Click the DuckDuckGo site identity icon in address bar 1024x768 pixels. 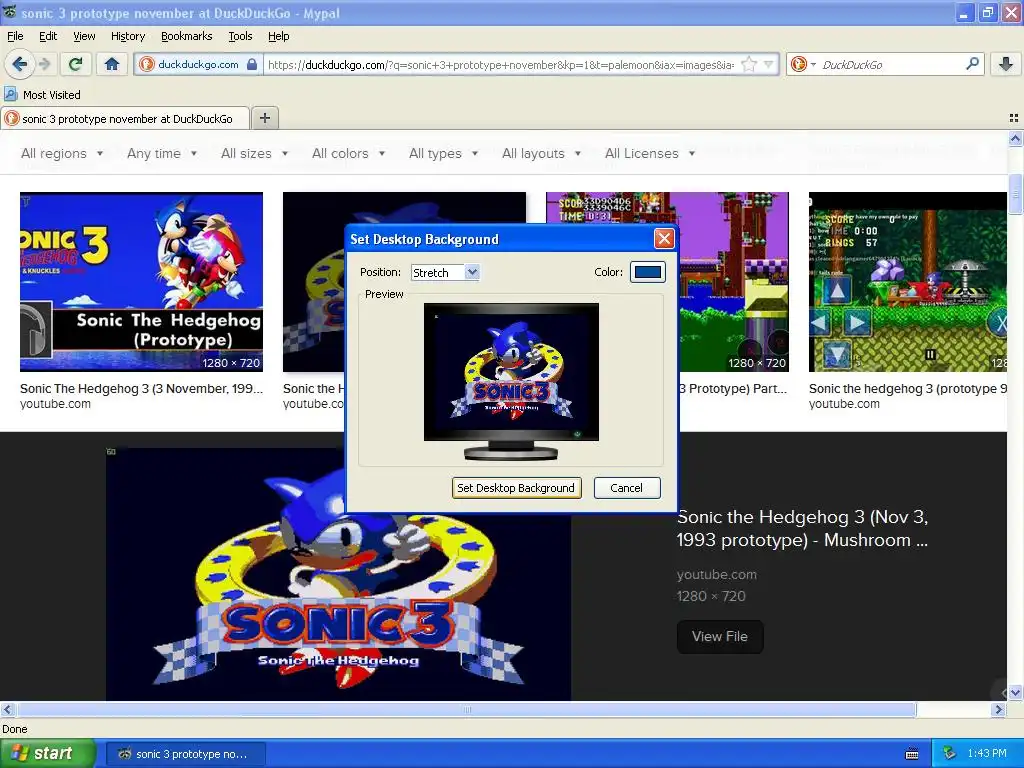[x=147, y=64]
